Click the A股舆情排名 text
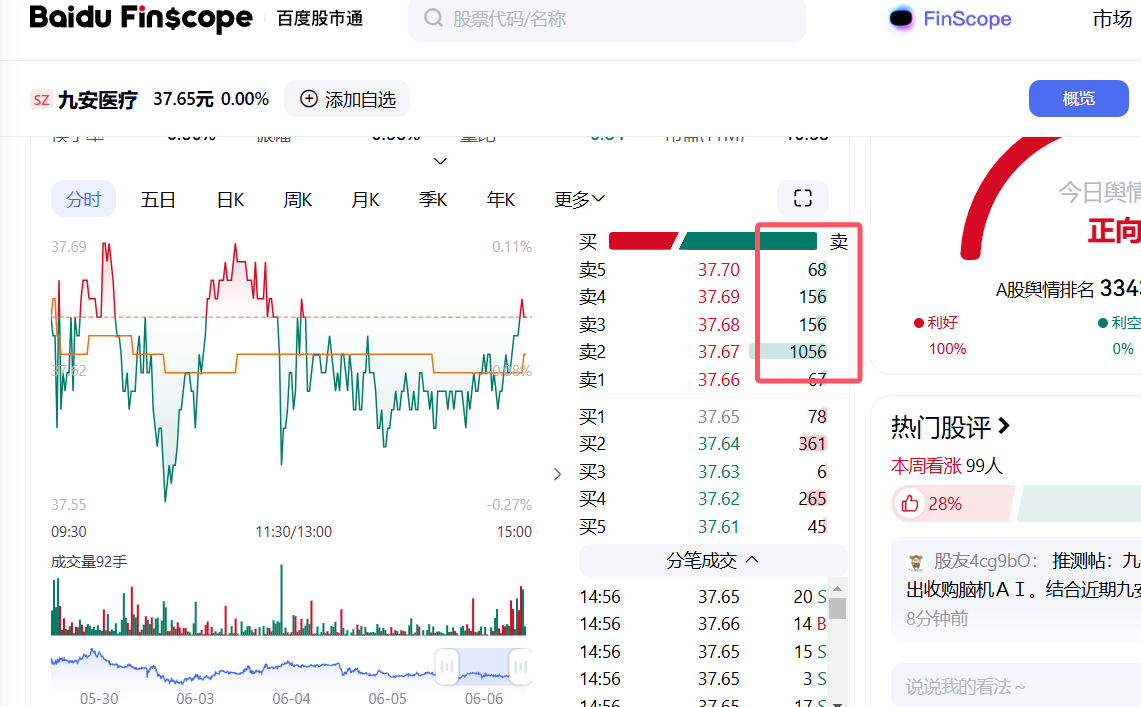 [1045, 290]
